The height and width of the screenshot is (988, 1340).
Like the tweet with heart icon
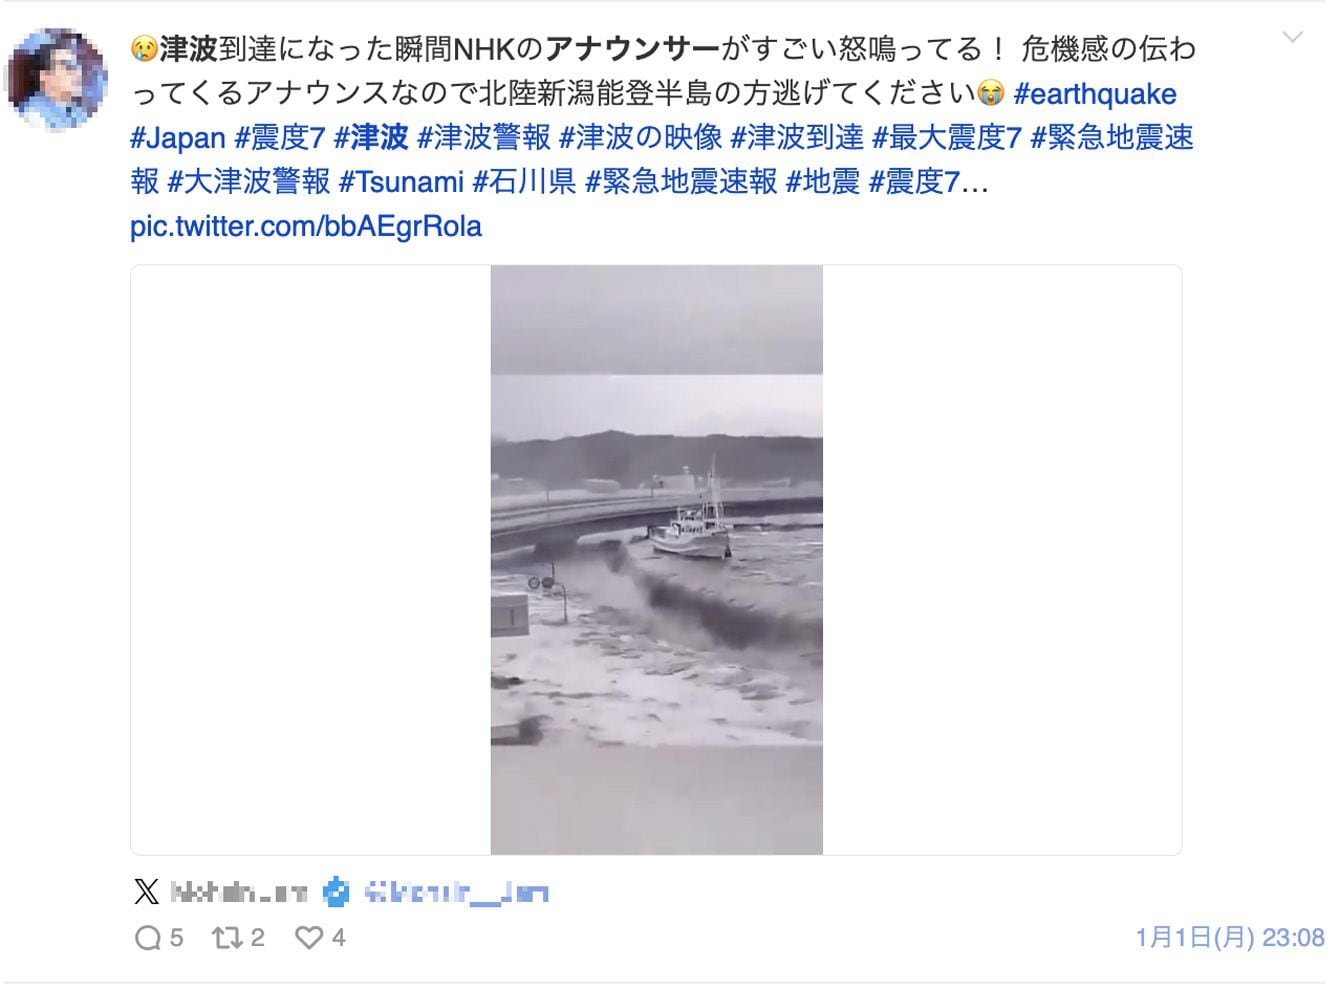[x=309, y=938]
